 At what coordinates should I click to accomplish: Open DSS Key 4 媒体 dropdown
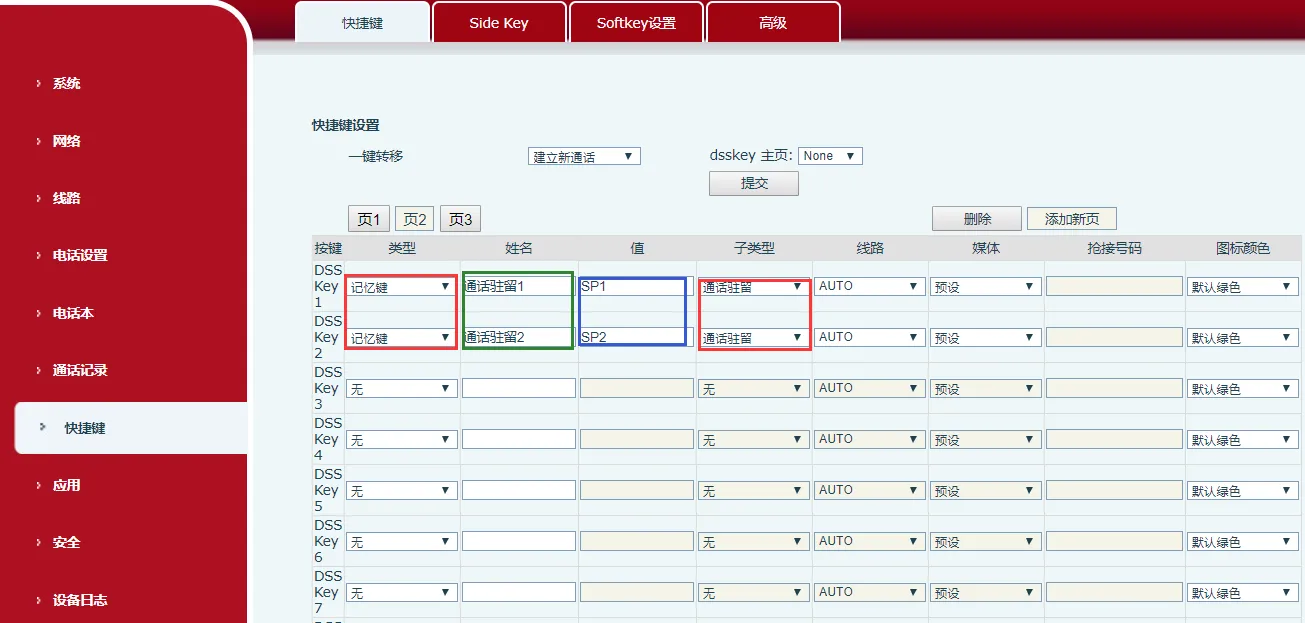pos(985,440)
